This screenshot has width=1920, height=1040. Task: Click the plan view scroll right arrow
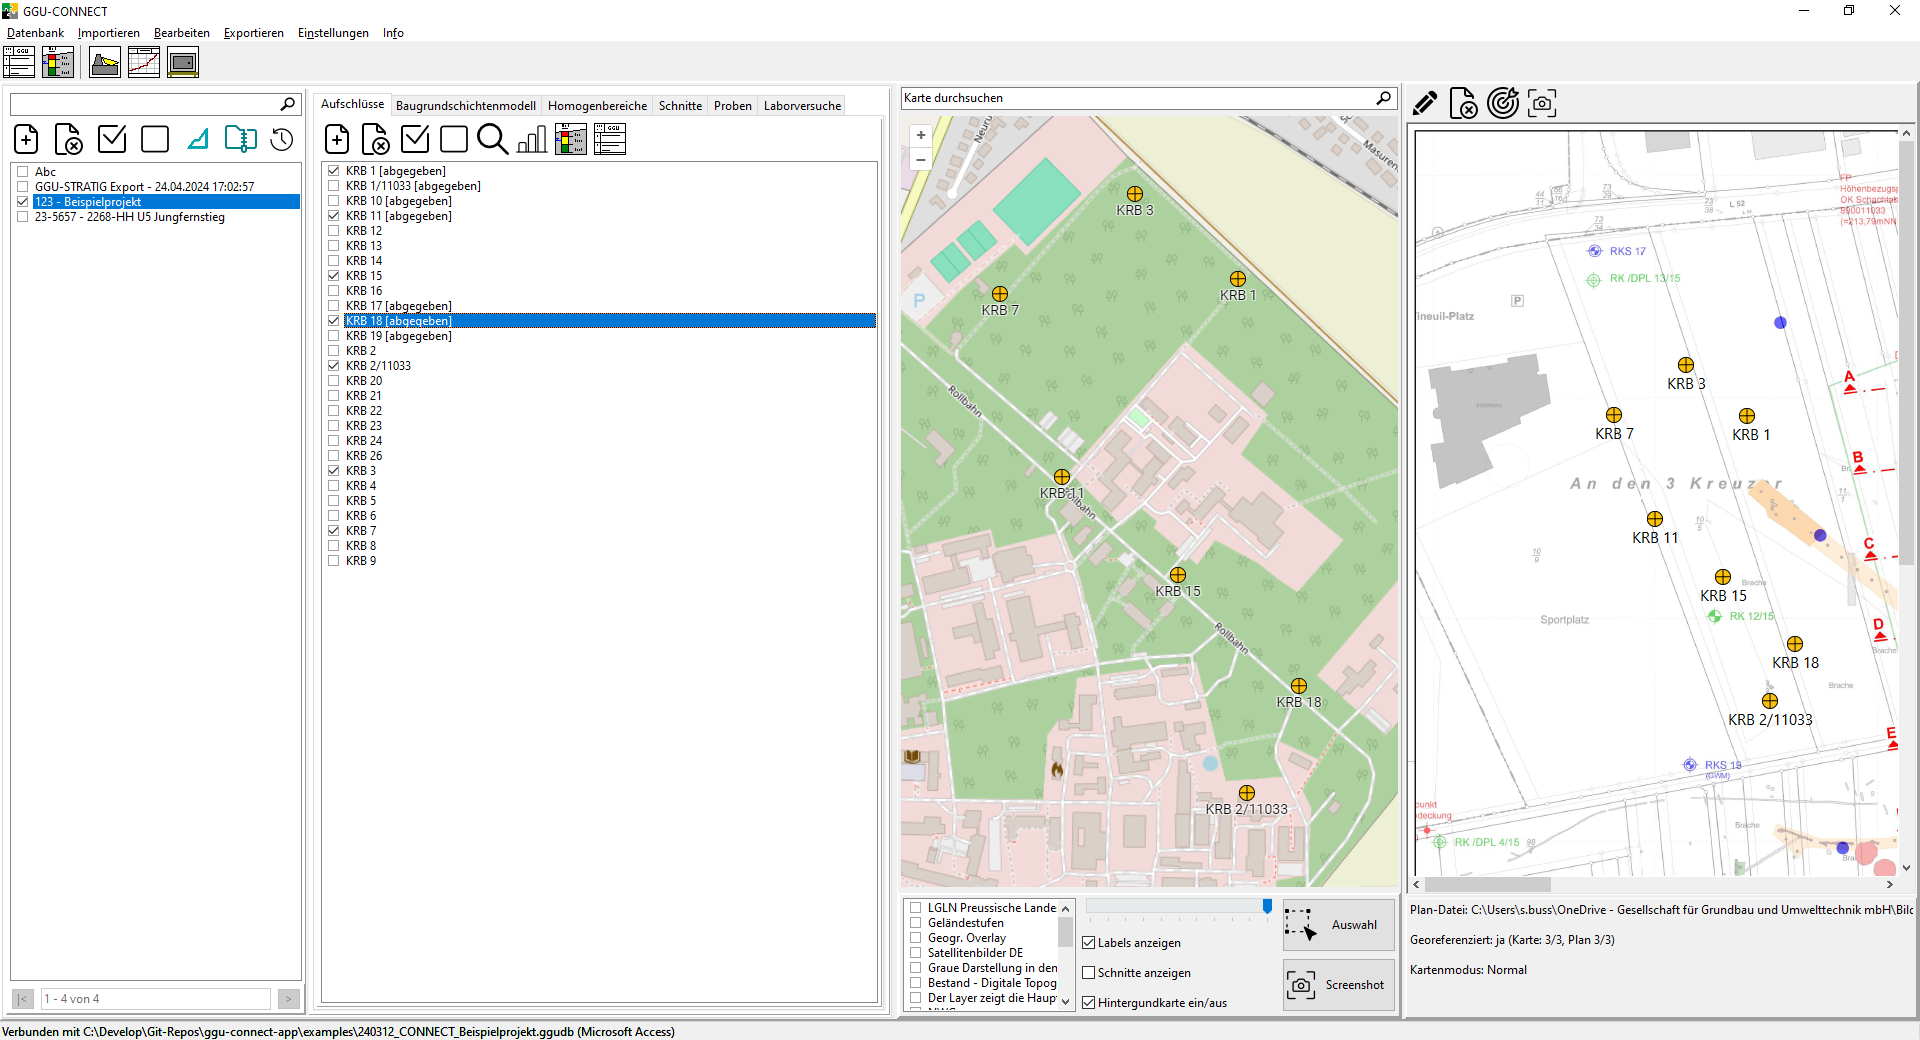point(1889,885)
